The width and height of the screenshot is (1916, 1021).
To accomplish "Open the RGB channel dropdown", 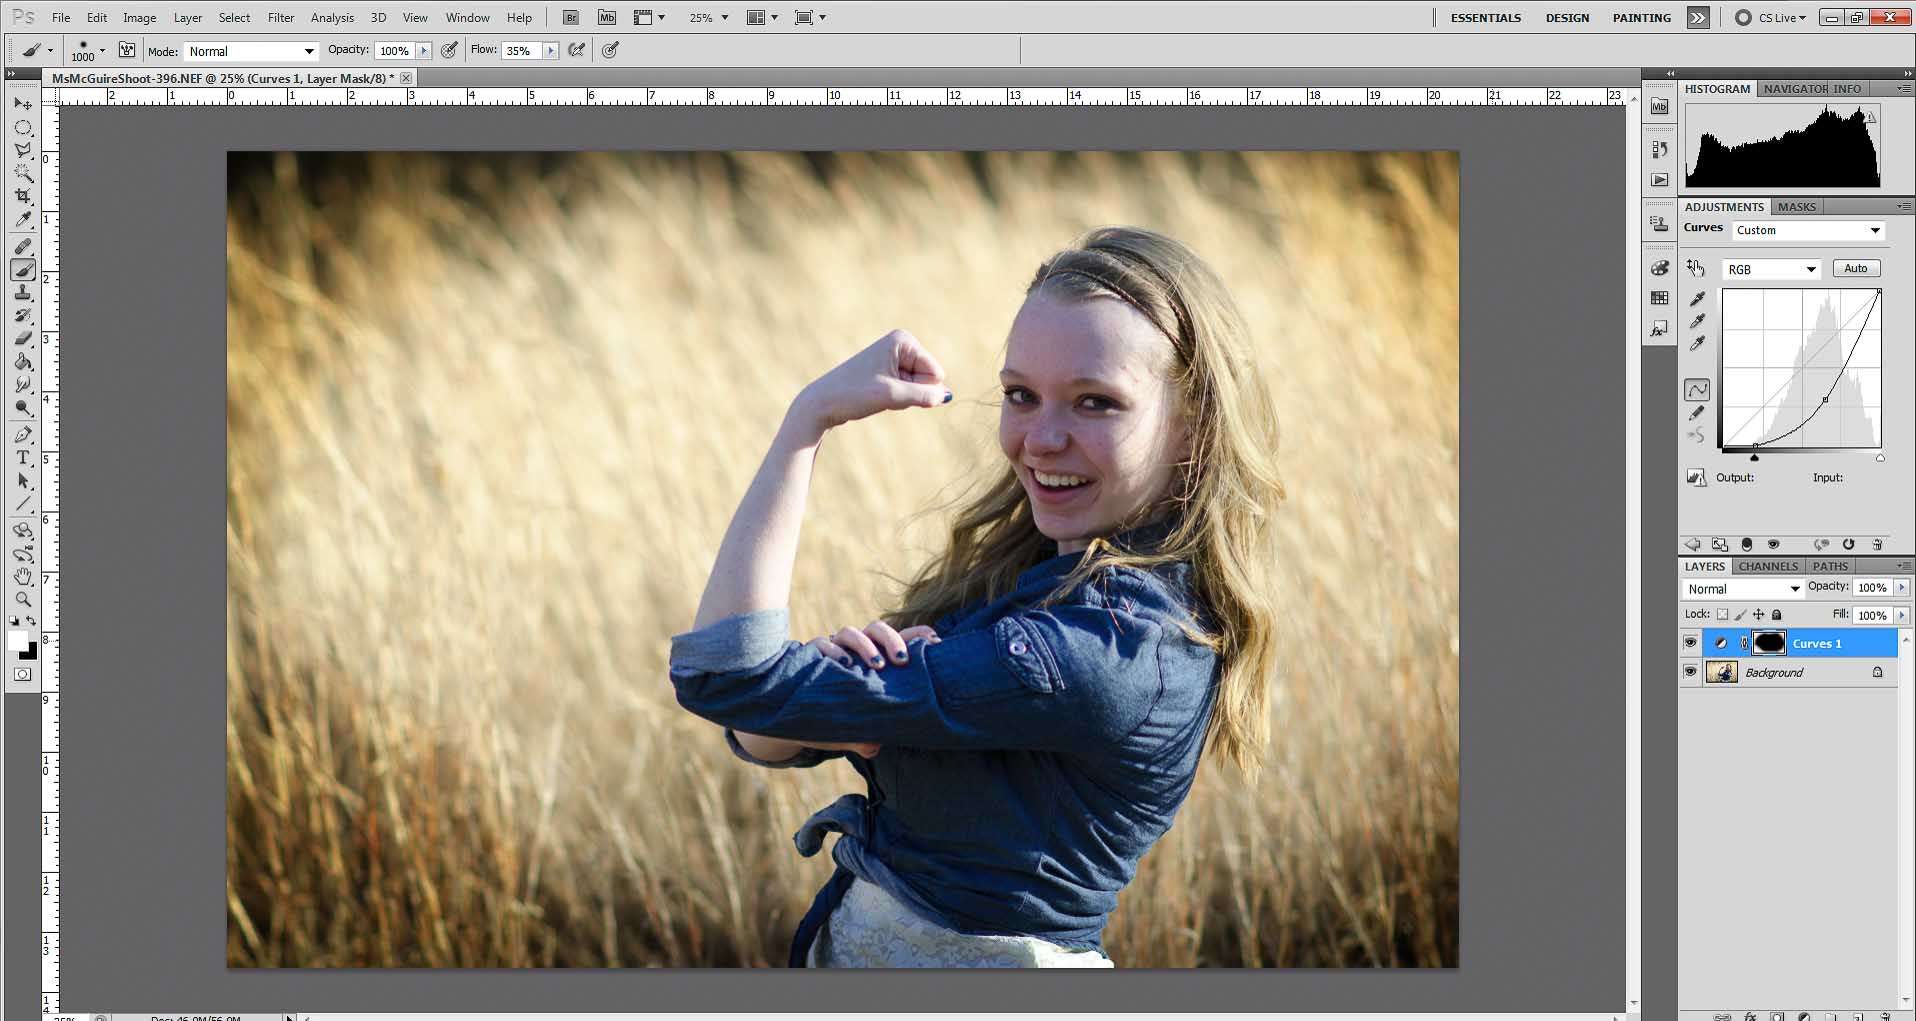I will [1770, 269].
